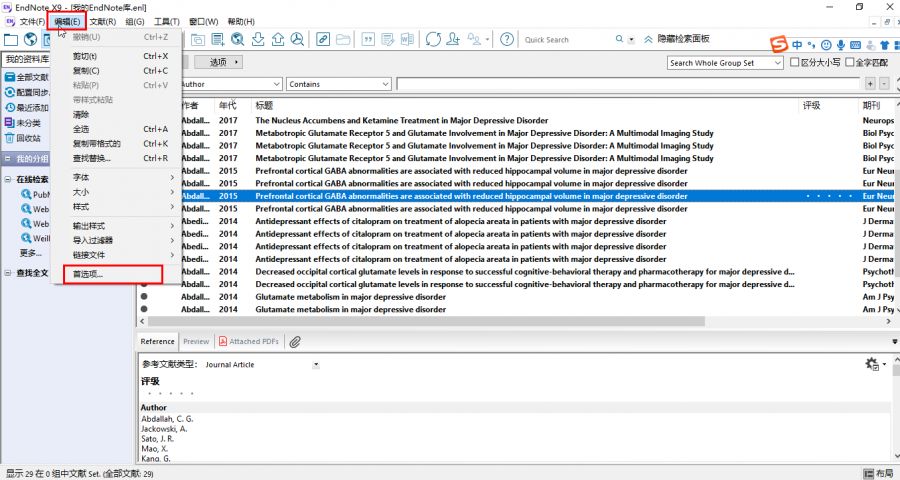Create a New Reference via toolbar icon
The width and height of the screenshot is (900, 480).
pyautogui.click(x=218, y=40)
